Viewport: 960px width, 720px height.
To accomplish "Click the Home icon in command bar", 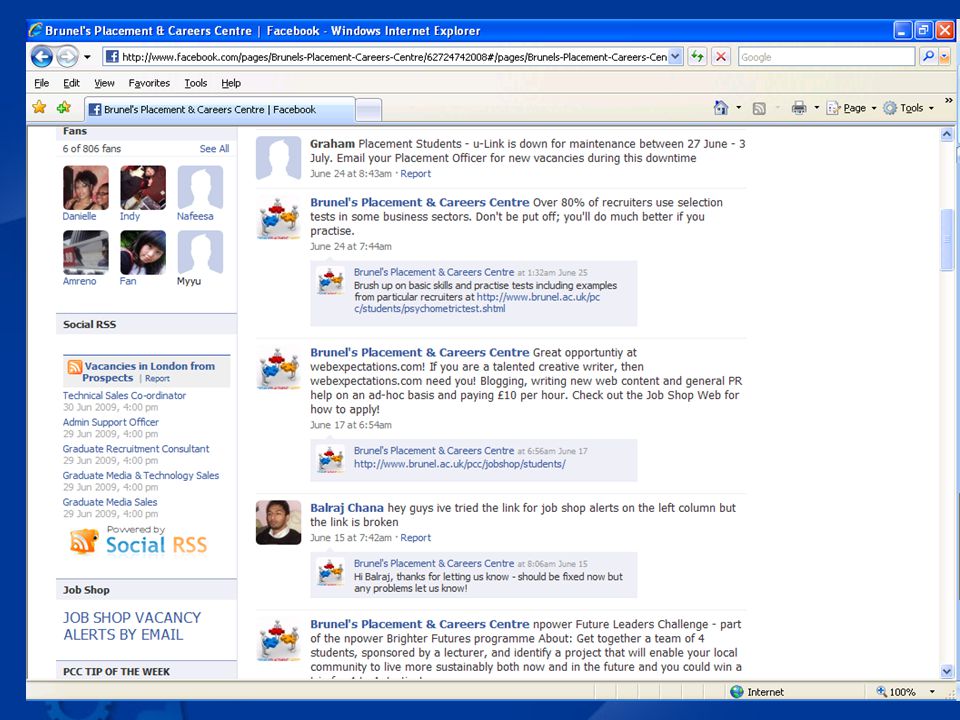I will 721,108.
